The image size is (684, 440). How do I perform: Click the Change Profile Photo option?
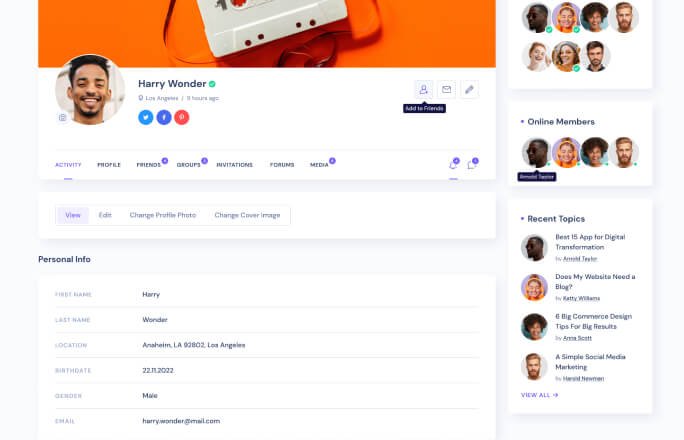click(x=163, y=215)
